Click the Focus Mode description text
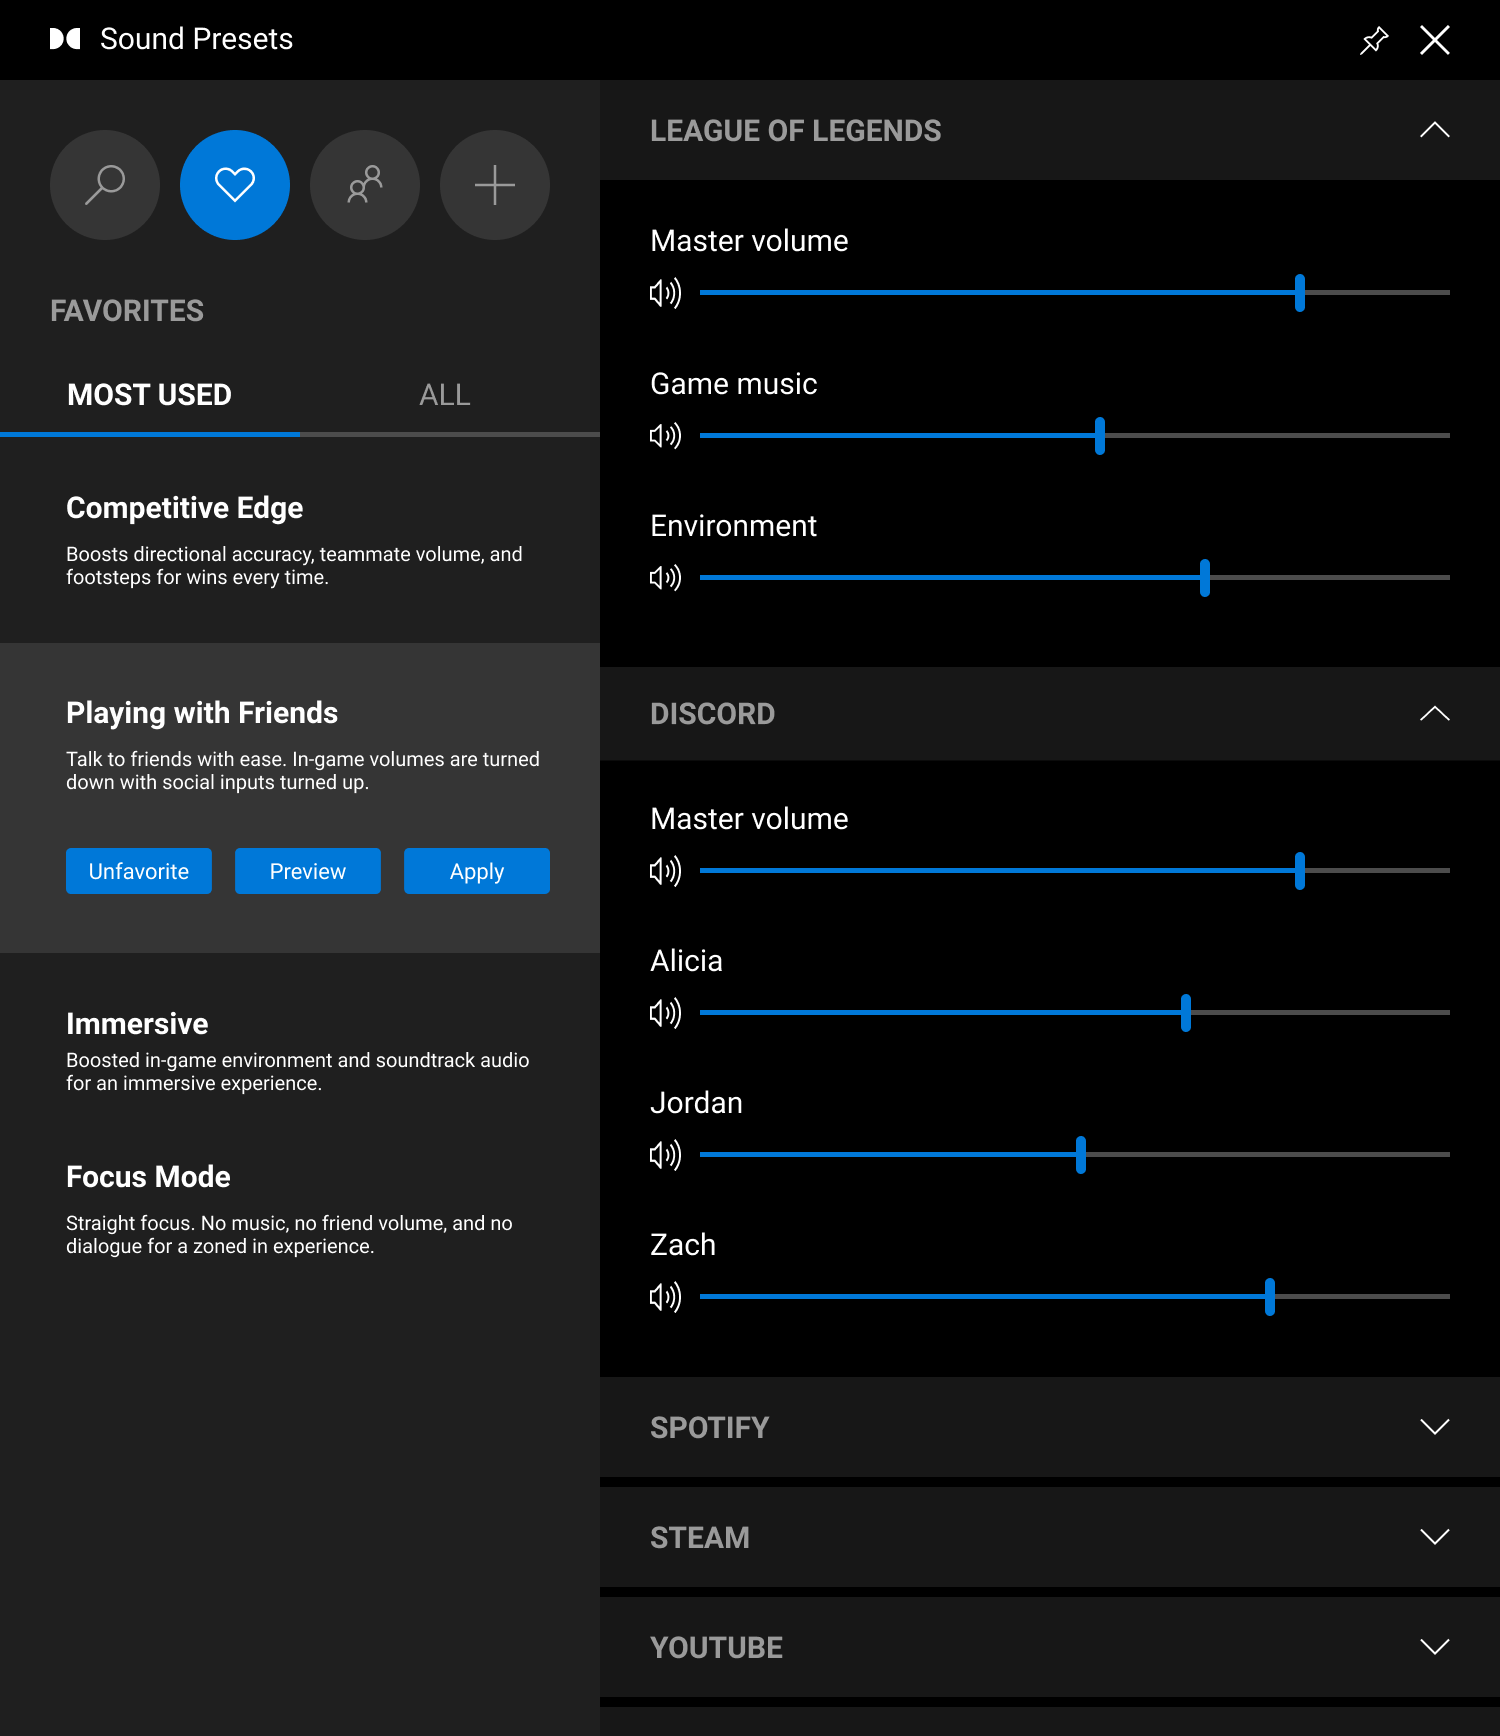This screenshot has height=1736, width=1500. coord(289,1235)
